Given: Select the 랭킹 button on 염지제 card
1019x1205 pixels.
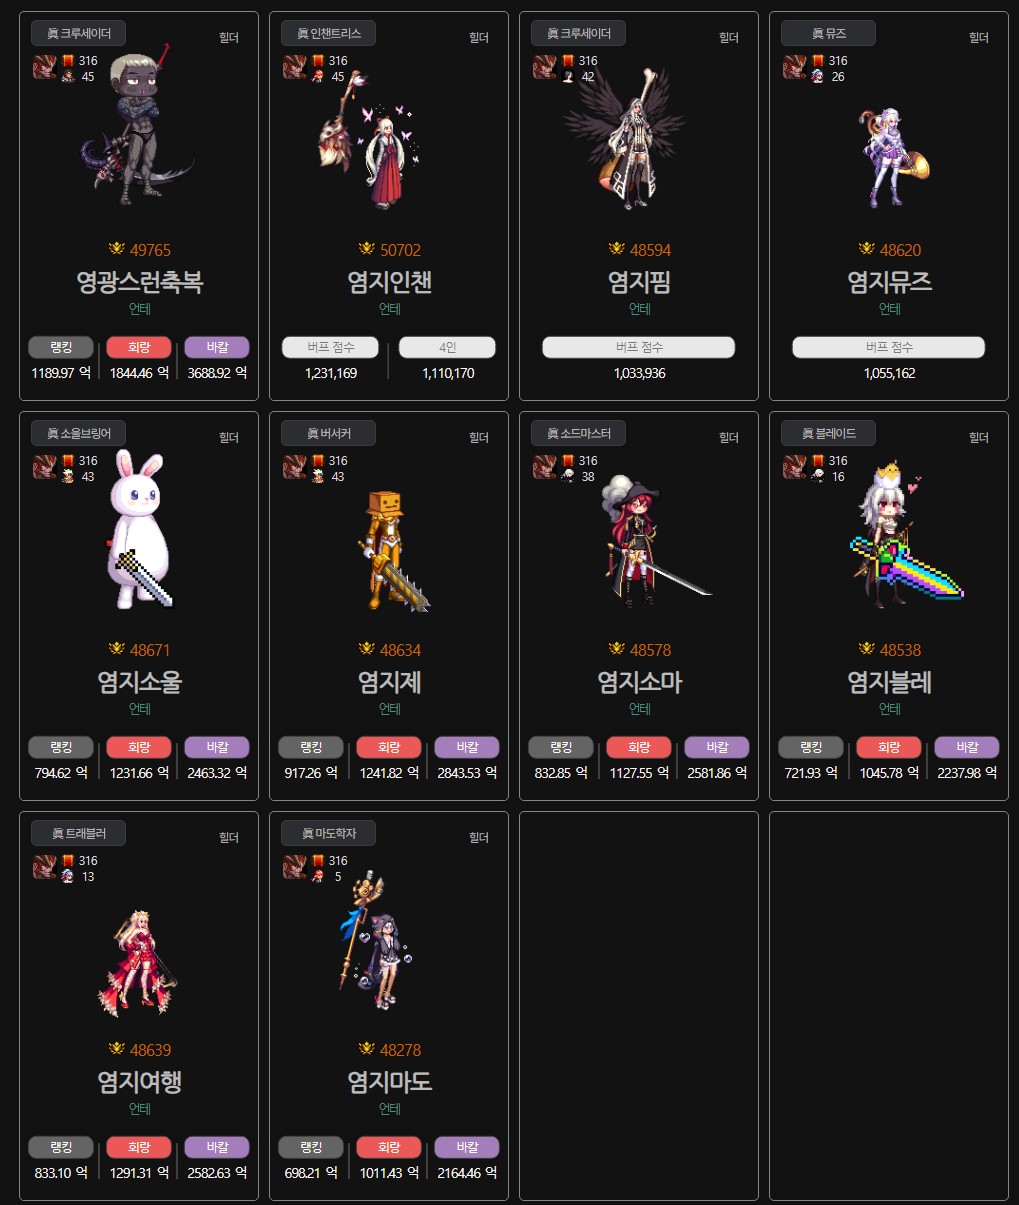Looking at the screenshot, I should point(311,747).
